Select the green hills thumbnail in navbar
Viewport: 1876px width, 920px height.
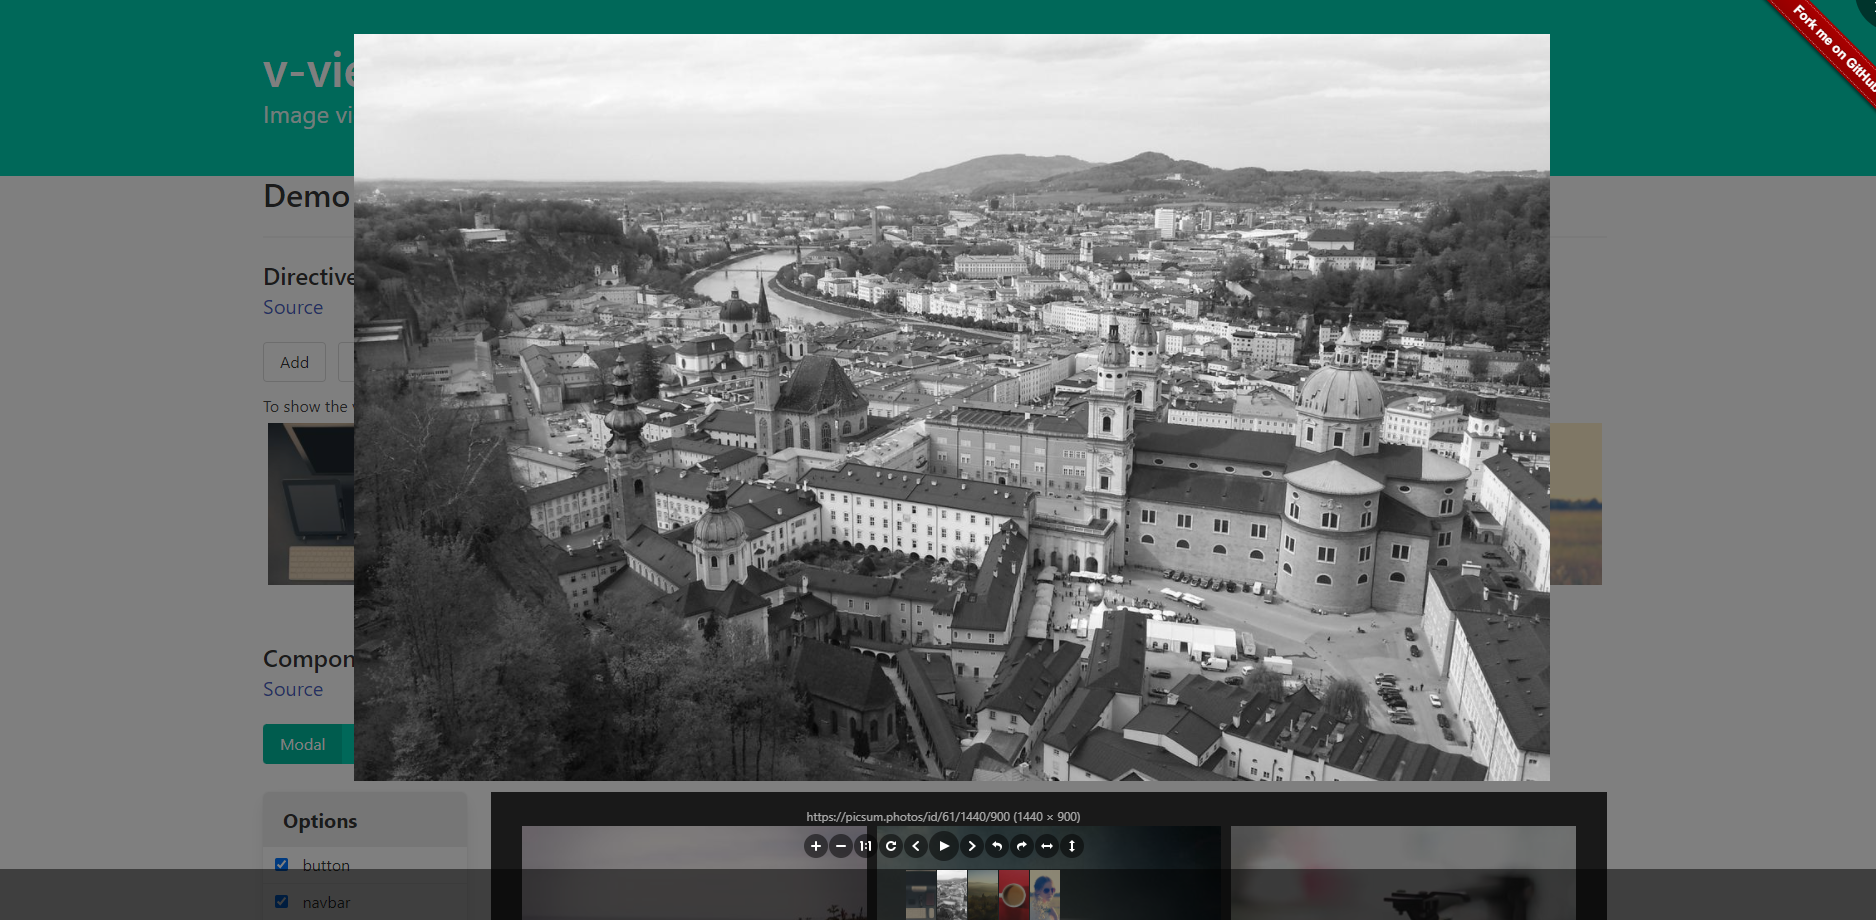(983, 895)
